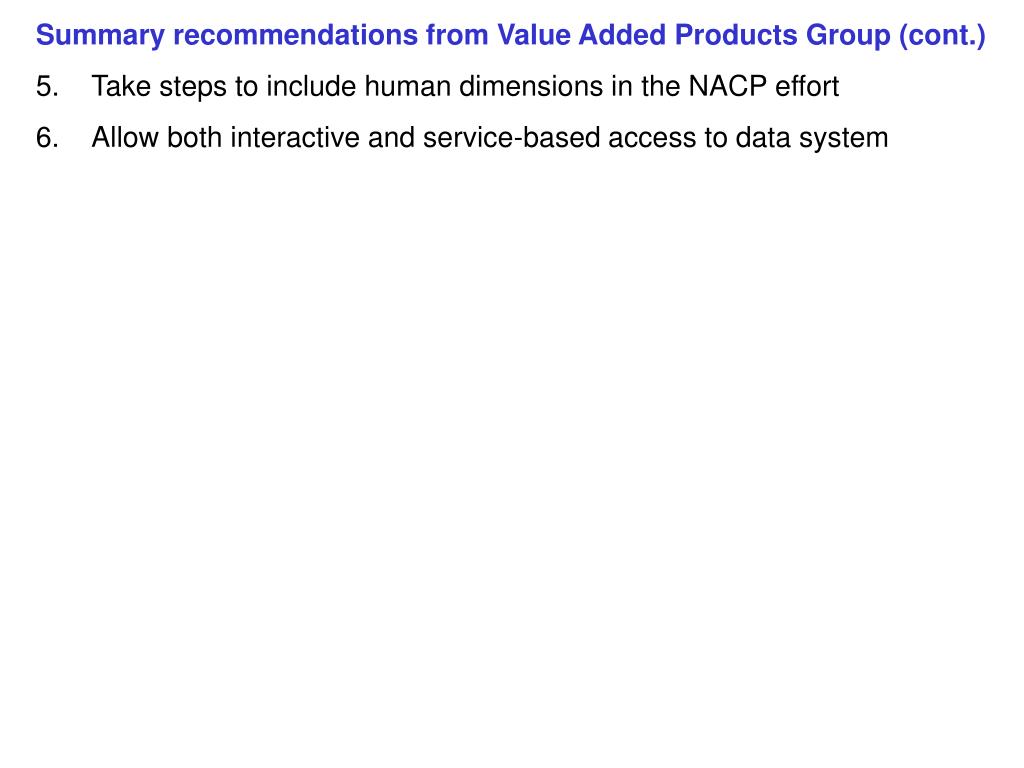Image resolution: width=1024 pixels, height=768 pixels.
Task: Click the word 'data' in item 6
Action: (763, 138)
